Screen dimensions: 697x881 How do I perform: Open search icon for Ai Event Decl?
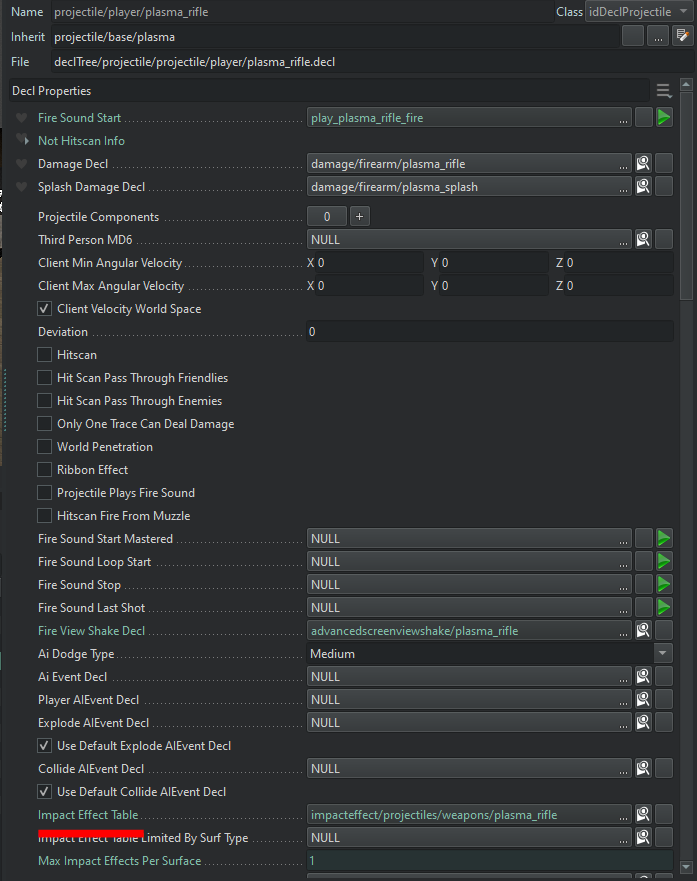coord(643,676)
